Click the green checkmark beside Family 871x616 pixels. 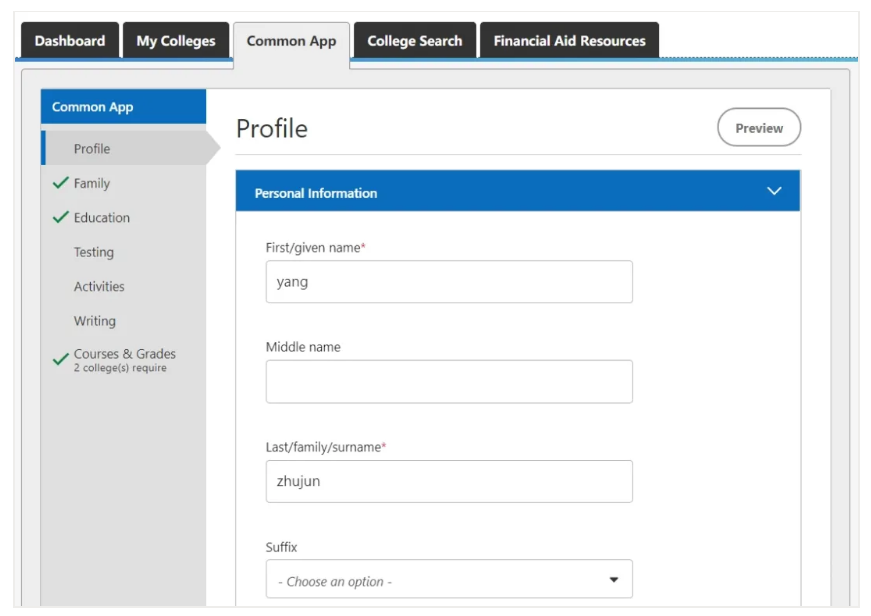[x=60, y=183]
